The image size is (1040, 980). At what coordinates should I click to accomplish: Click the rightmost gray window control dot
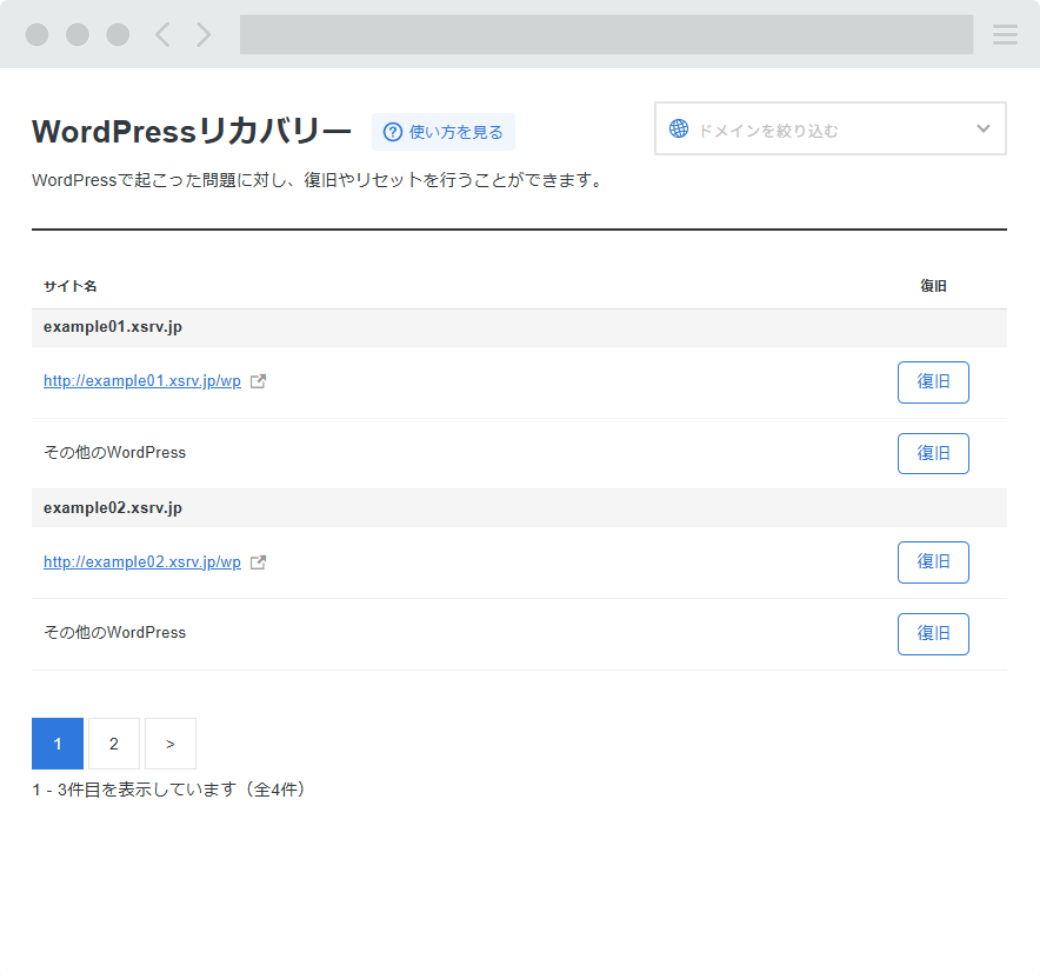(x=118, y=35)
